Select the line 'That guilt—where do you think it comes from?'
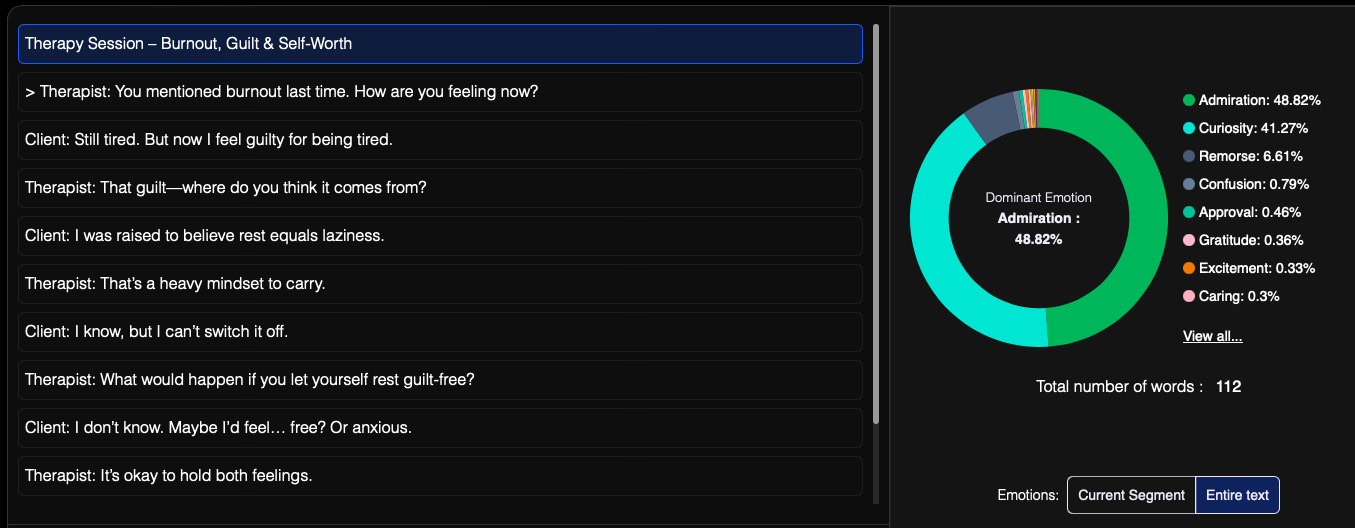Viewport: 1355px width, 528px height. 440,188
